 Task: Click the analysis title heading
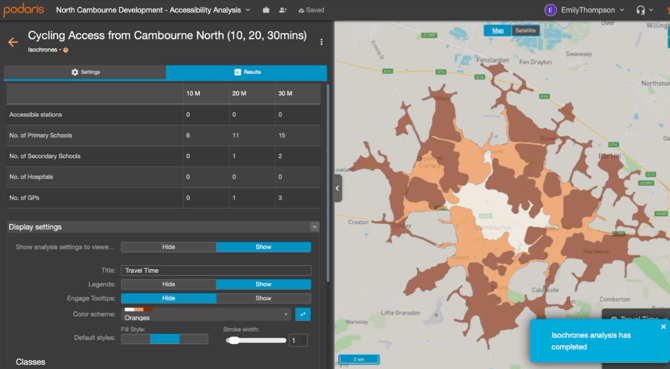[167, 35]
